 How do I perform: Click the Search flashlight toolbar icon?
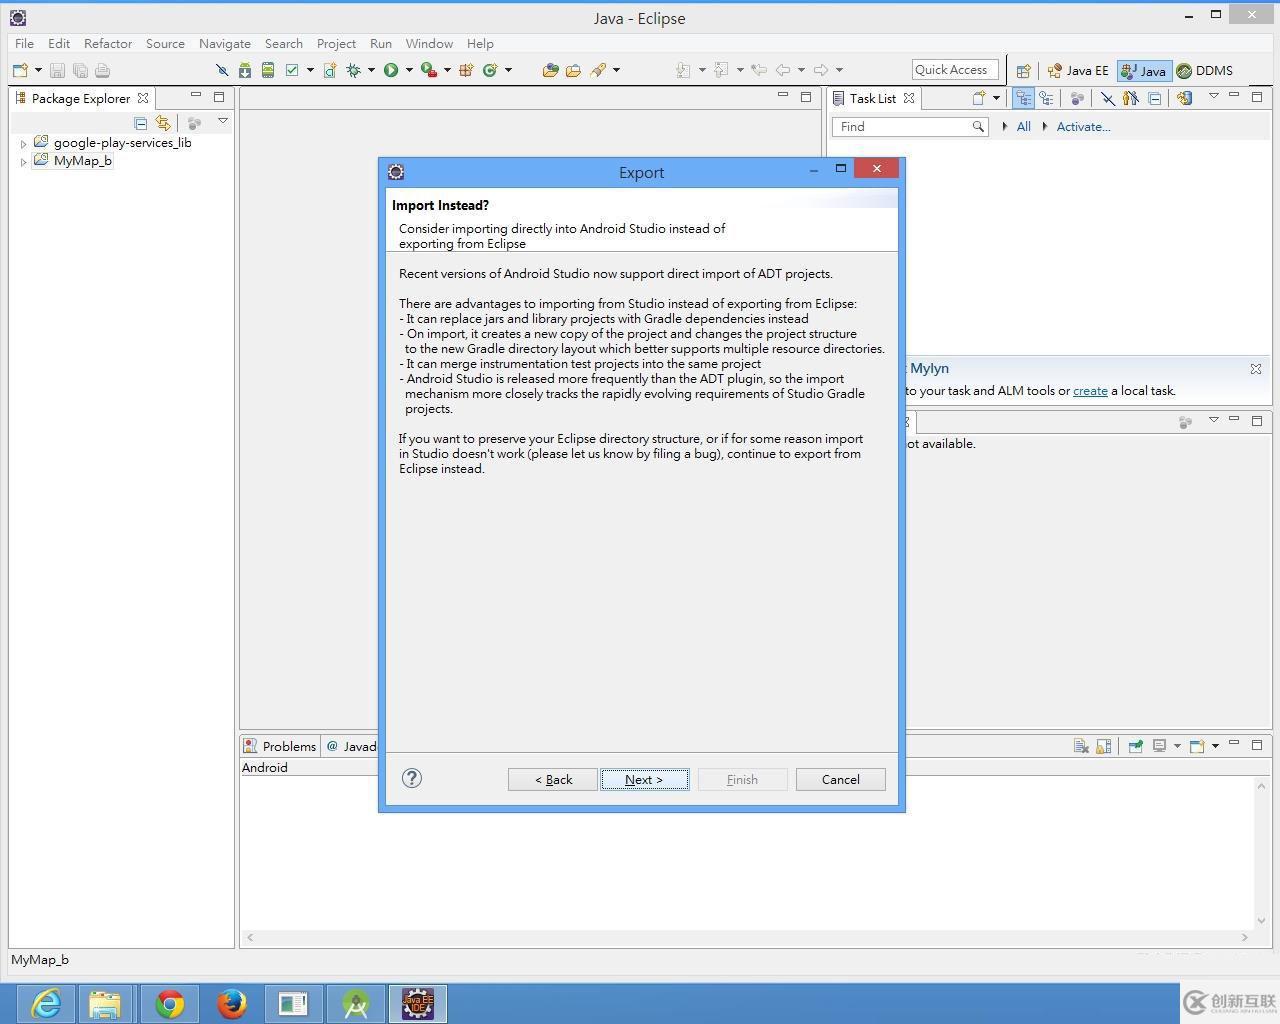click(598, 70)
